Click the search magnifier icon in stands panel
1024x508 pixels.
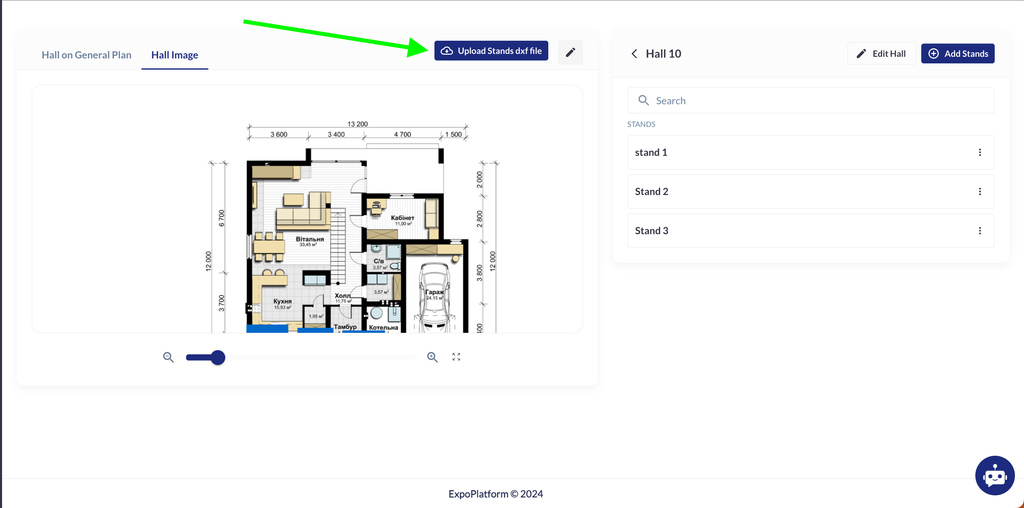point(643,101)
